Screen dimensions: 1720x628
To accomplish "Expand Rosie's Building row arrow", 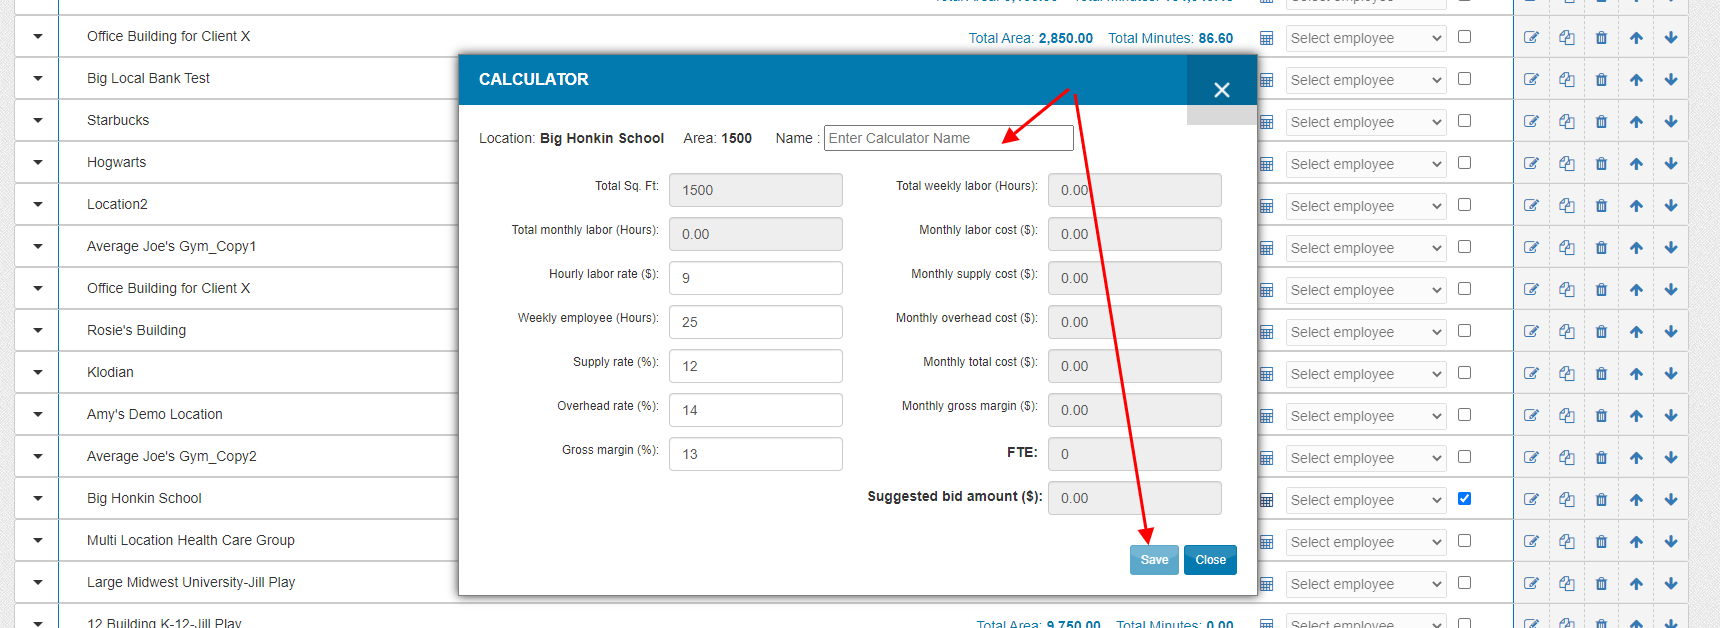I will (x=37, y=331).
